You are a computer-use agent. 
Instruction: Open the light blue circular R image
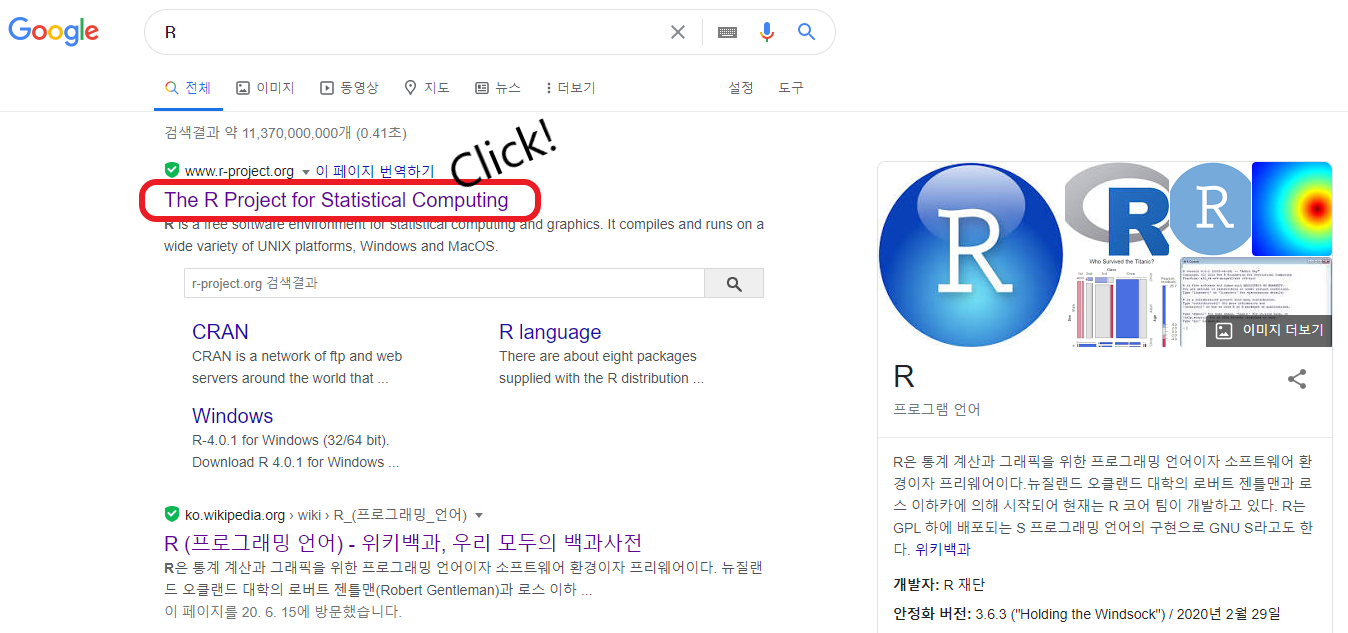[1213, 208]
